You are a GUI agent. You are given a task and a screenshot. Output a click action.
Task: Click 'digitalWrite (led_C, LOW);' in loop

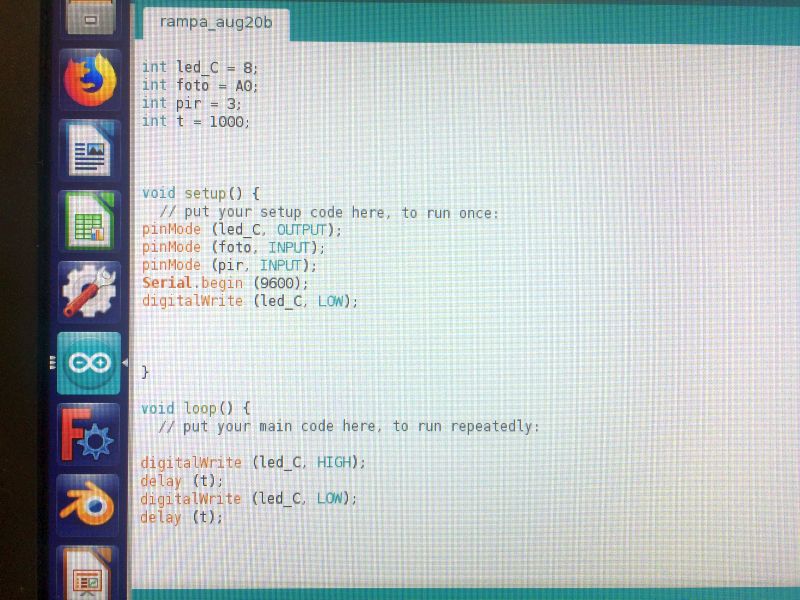click(x=248, y=498)
